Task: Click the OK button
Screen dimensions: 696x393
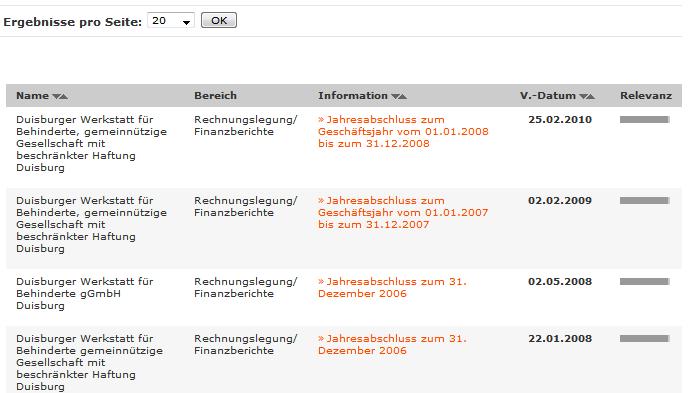Action: pos(219,20)
